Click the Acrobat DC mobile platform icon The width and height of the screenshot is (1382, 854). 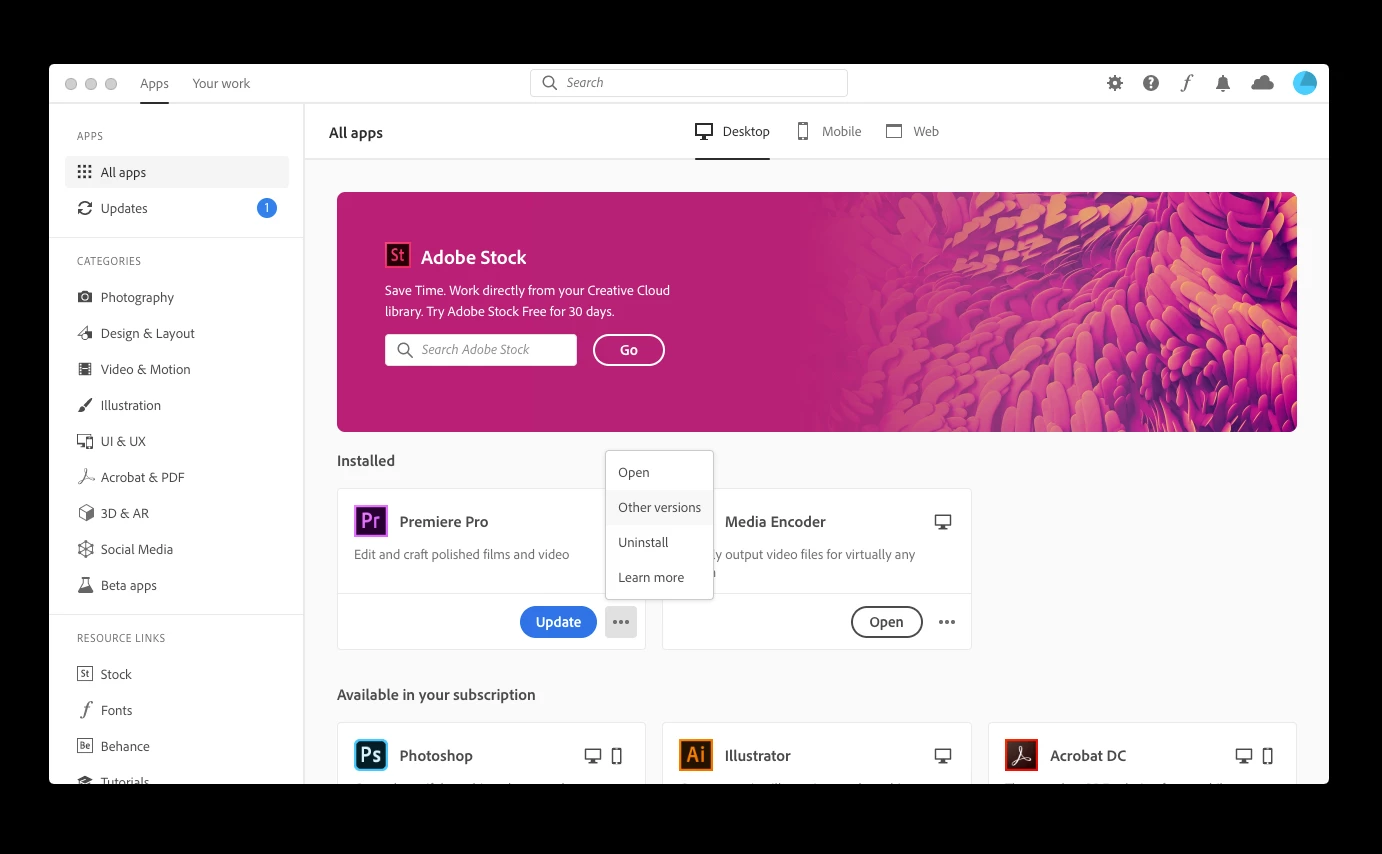pos(1268,756)
